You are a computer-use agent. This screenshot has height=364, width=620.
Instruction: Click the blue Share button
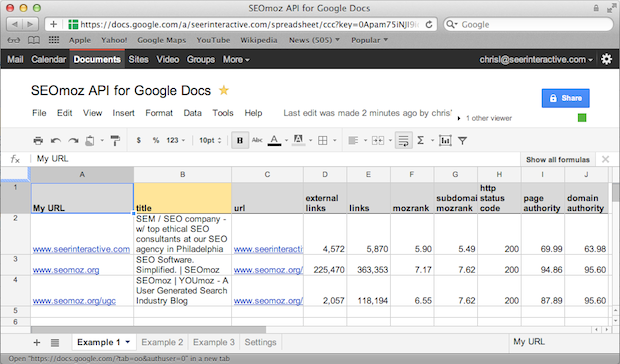(x=565, y=98)
